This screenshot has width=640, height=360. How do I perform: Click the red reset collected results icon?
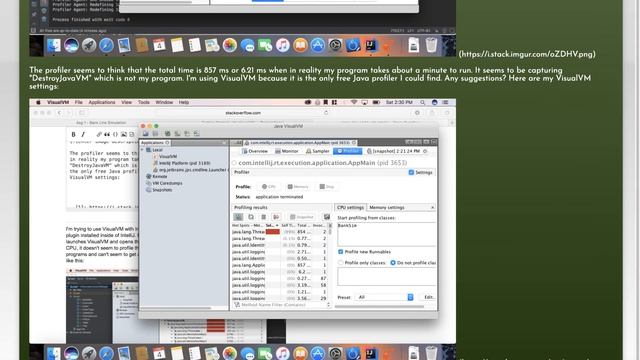276,217
